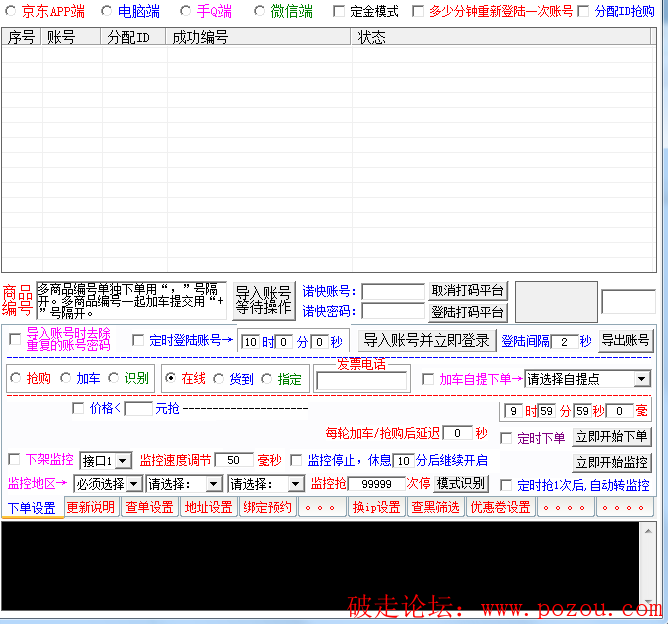Click the 定时下单 hour field showing 9
Viewport: 668px width, 624px height.
coord(513,411)
